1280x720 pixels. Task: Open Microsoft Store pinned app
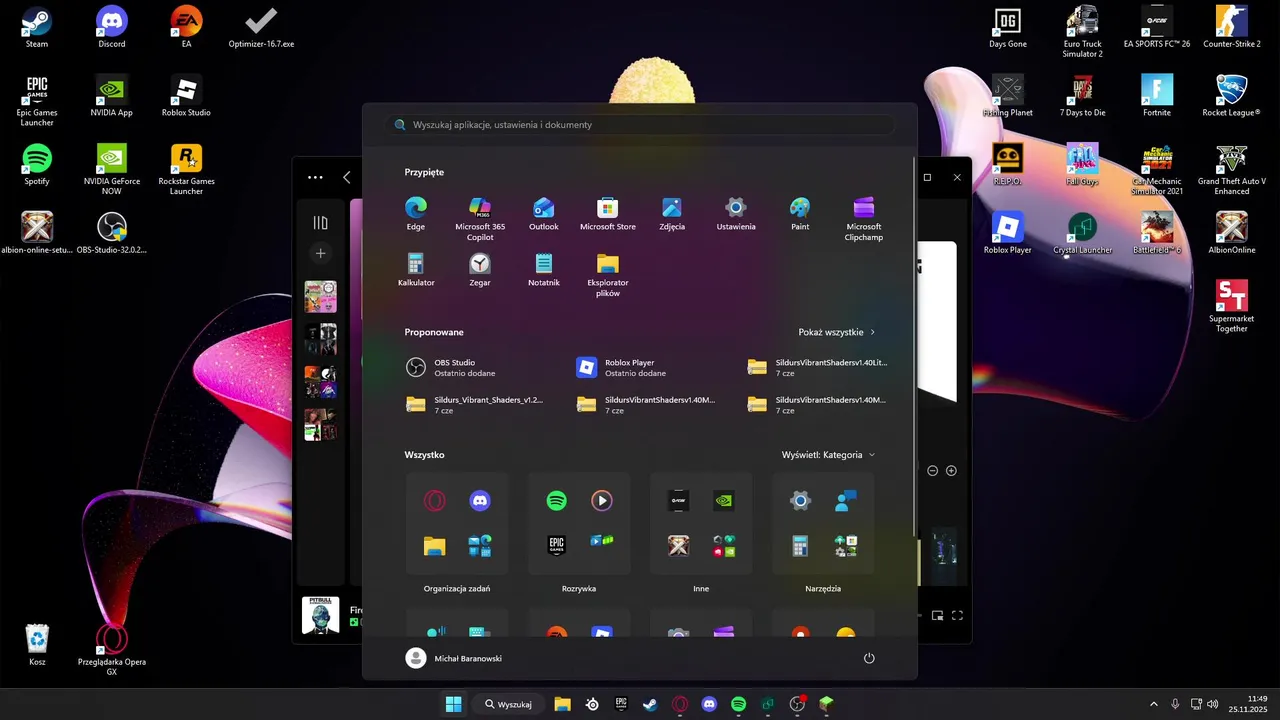tap(608, 214)
